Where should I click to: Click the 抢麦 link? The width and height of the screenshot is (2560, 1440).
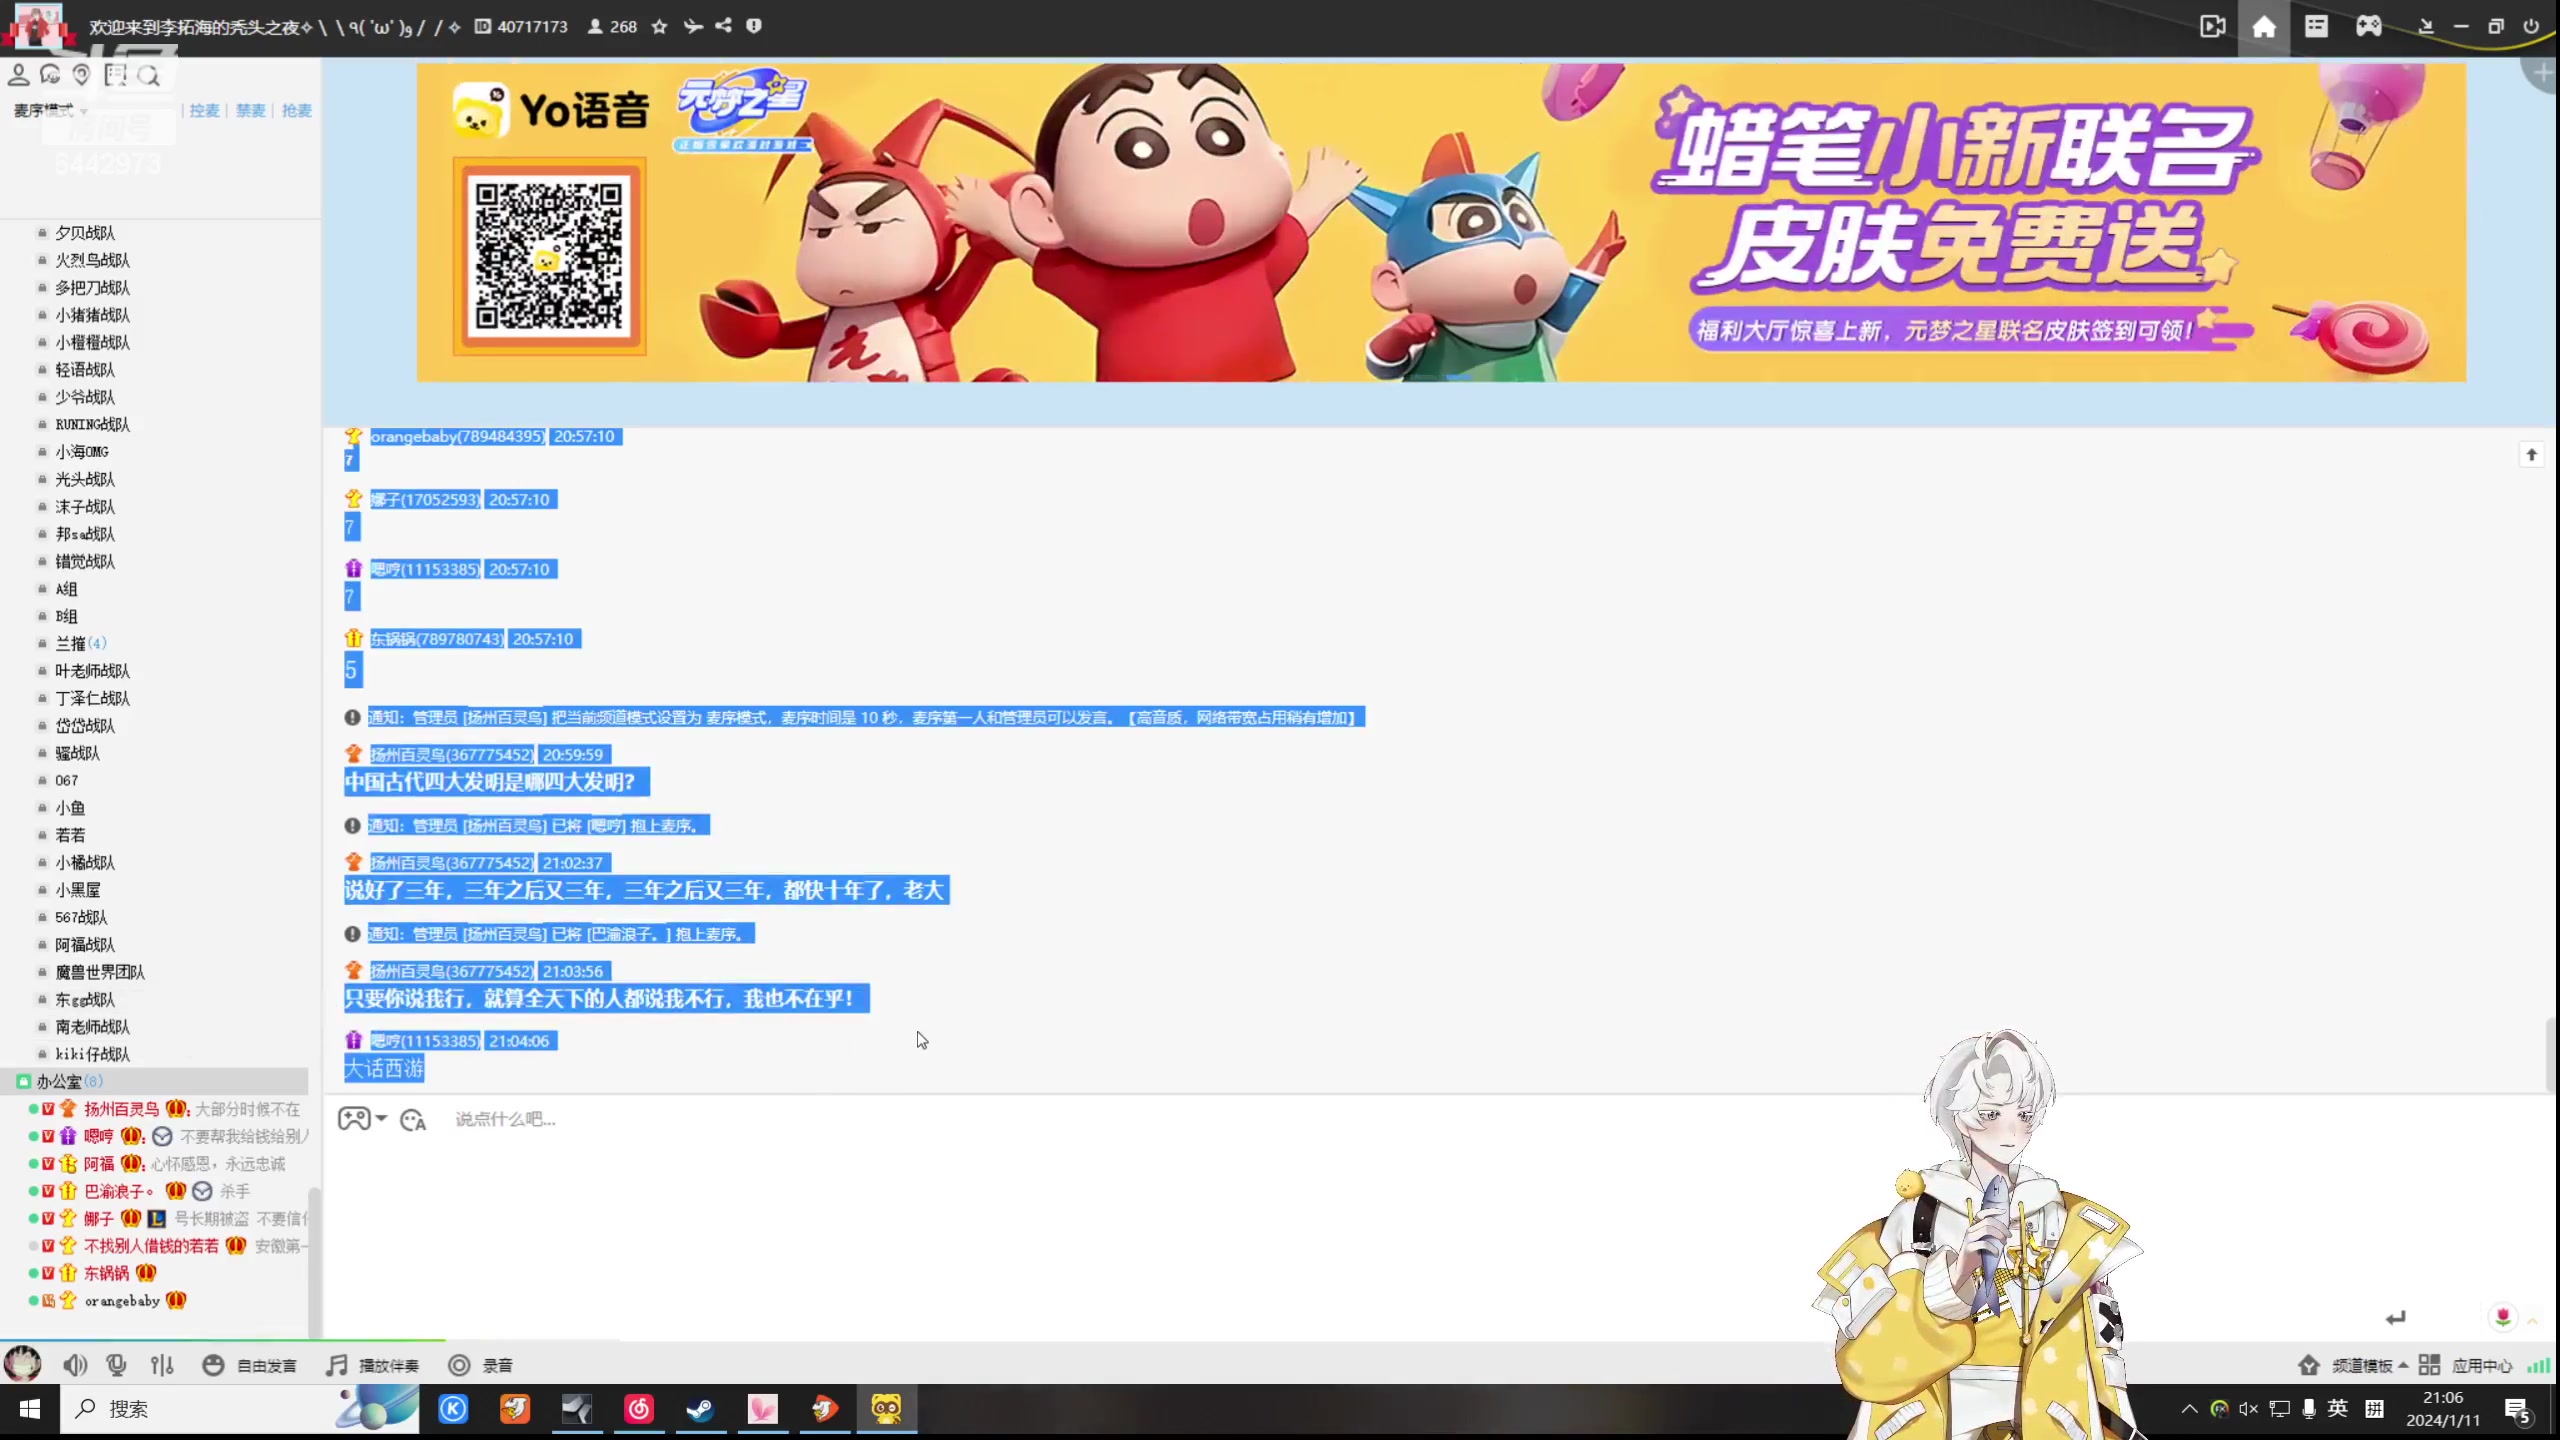(x=296, y=110)
